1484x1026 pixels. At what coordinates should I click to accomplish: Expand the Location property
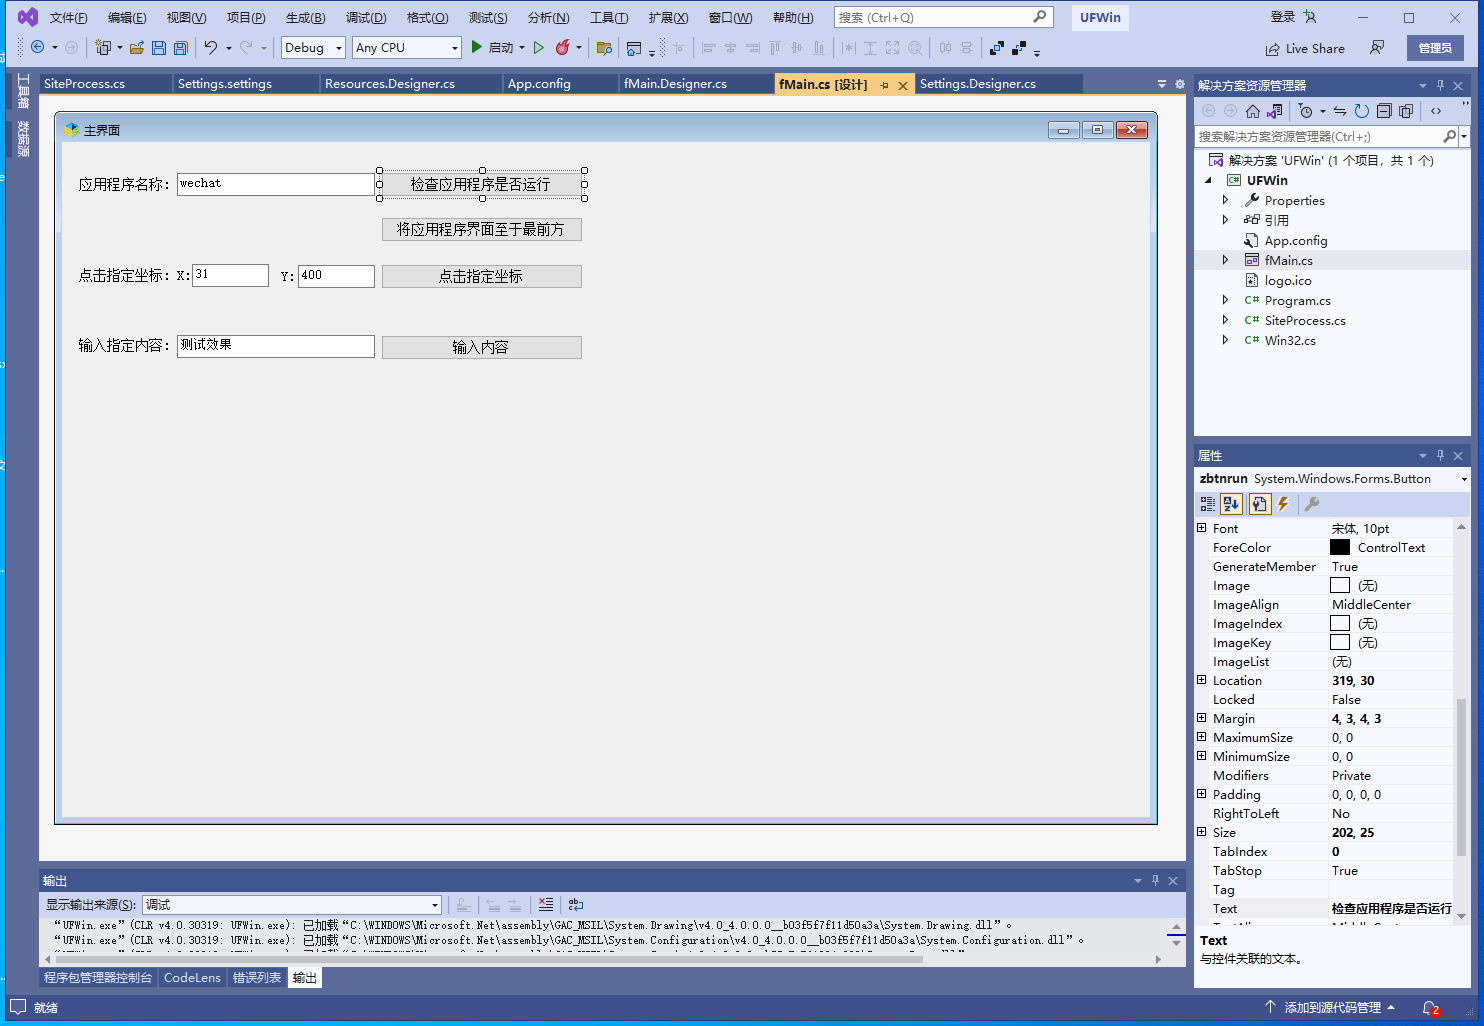click(x=1202, y=680)
